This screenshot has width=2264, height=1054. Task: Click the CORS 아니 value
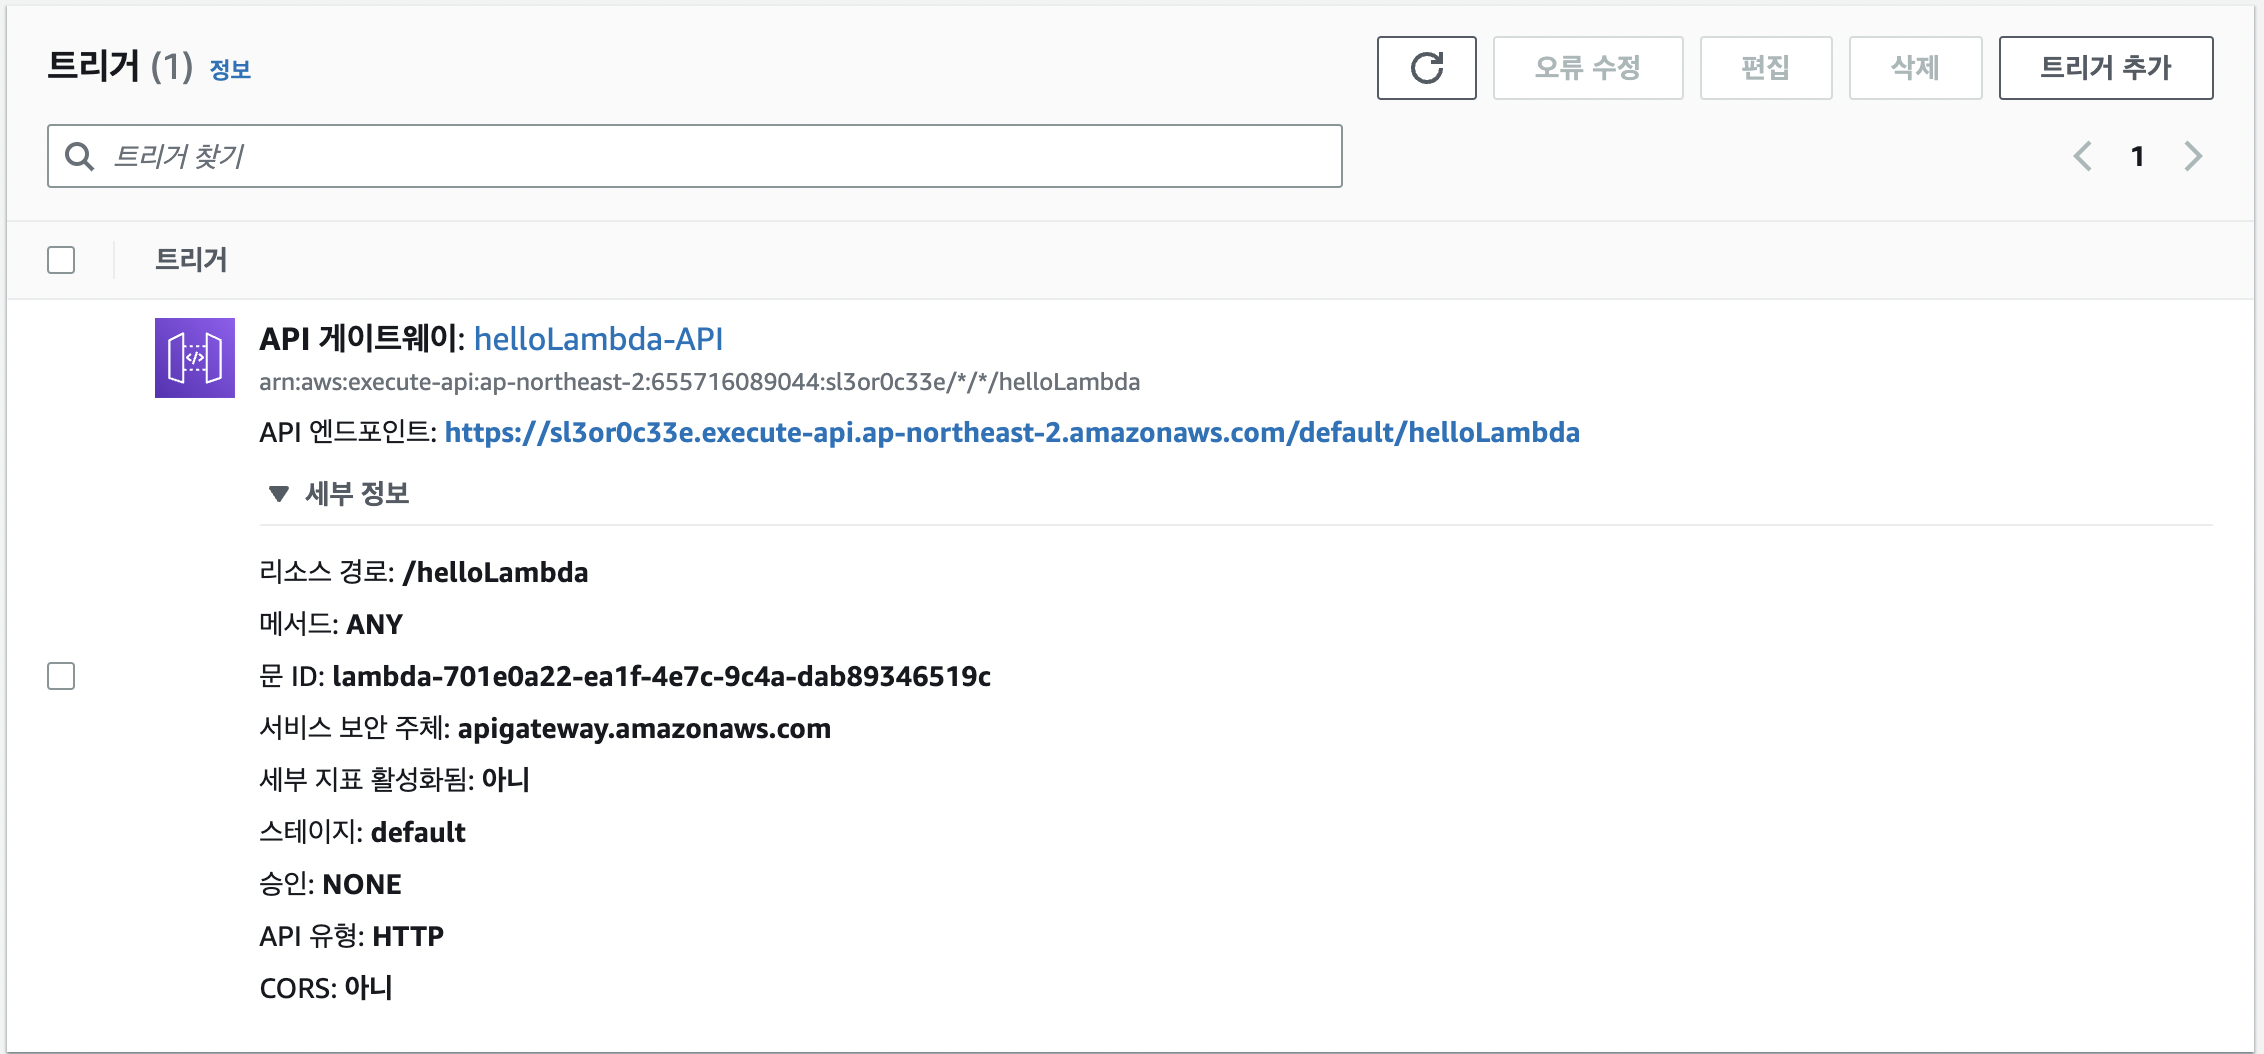point(368,988)
